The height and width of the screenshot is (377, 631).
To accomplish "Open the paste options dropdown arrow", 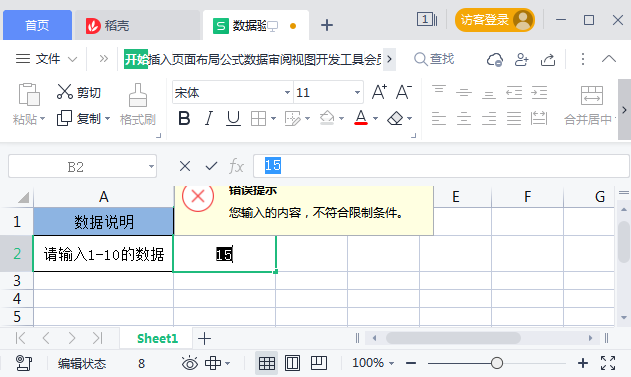I will click(x=42, y=119).
